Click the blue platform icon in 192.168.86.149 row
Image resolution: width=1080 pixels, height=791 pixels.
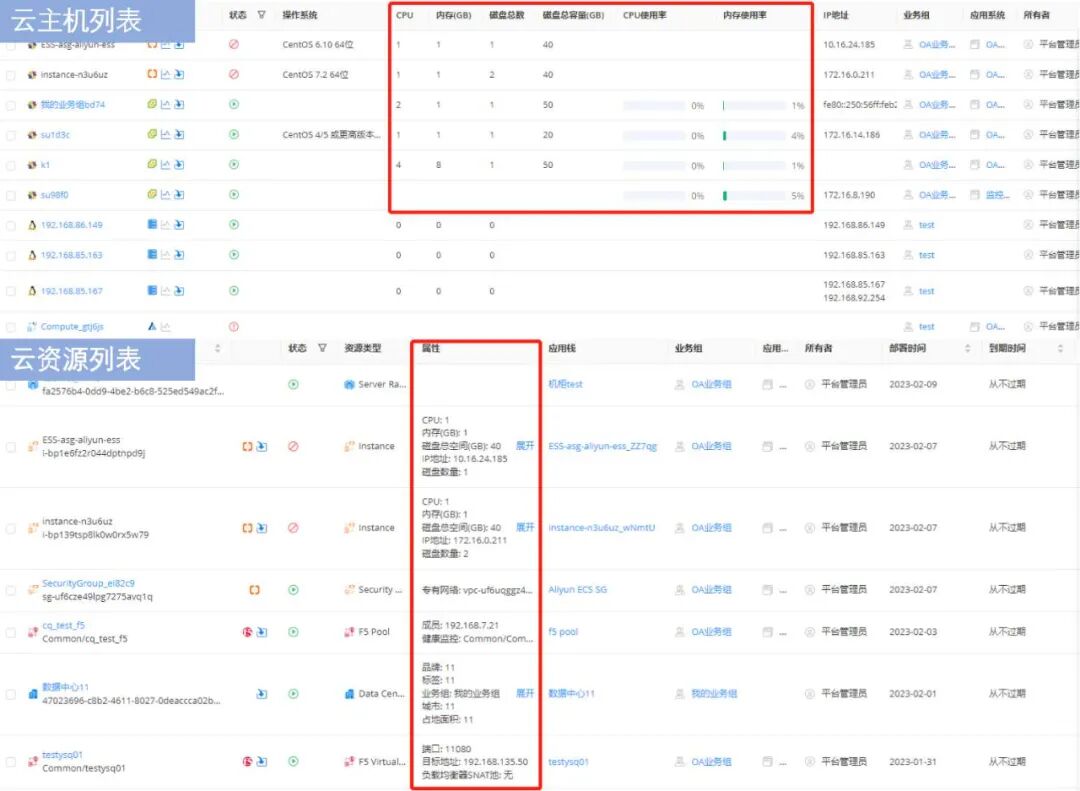coord(152,225)
